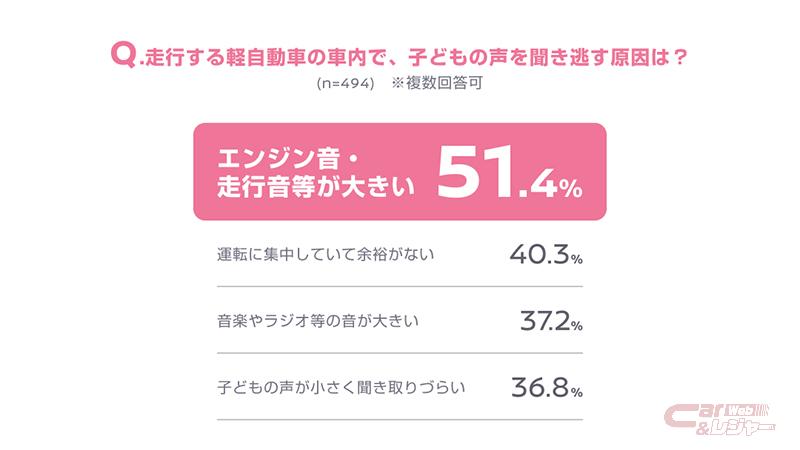The width and height of the screenshot is (800, 450).
Task: Click the "Web" badge in the logo
Action: tap(740, 410)
